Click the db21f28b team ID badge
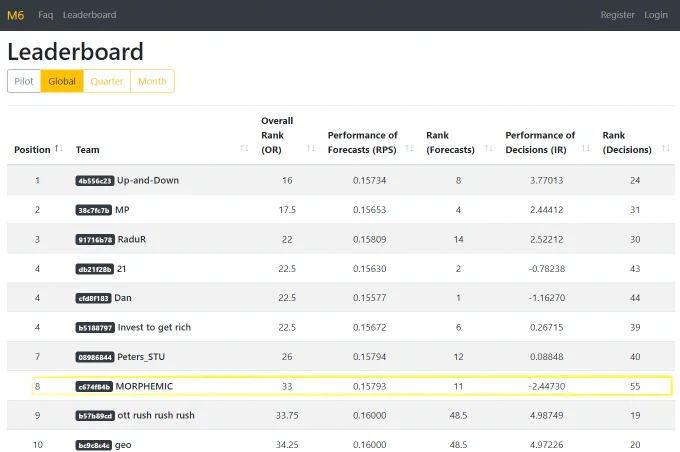Image resolution: width=680 pixels, height=452 pixels. [x=95, y=269]
